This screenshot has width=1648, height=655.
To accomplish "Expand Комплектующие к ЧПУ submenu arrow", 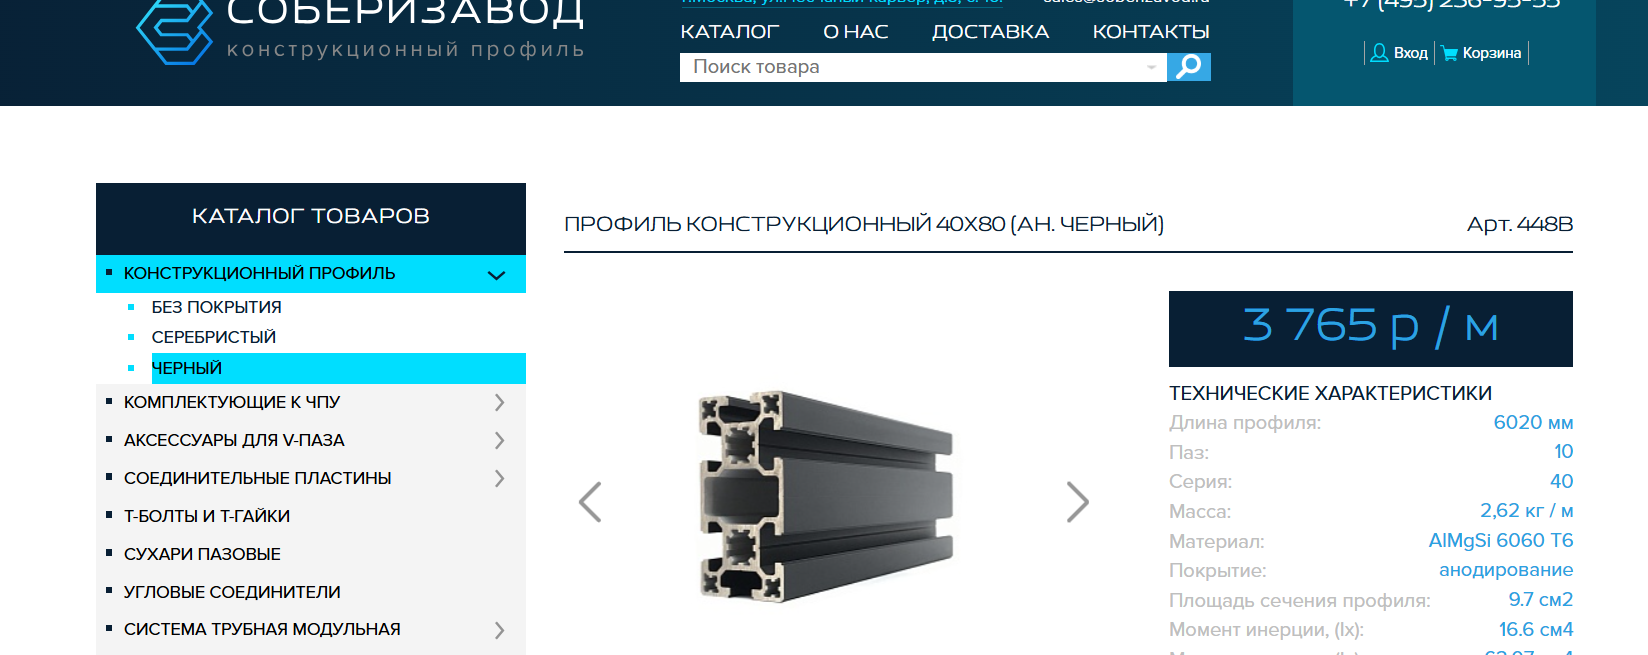I will pos(499,402).
